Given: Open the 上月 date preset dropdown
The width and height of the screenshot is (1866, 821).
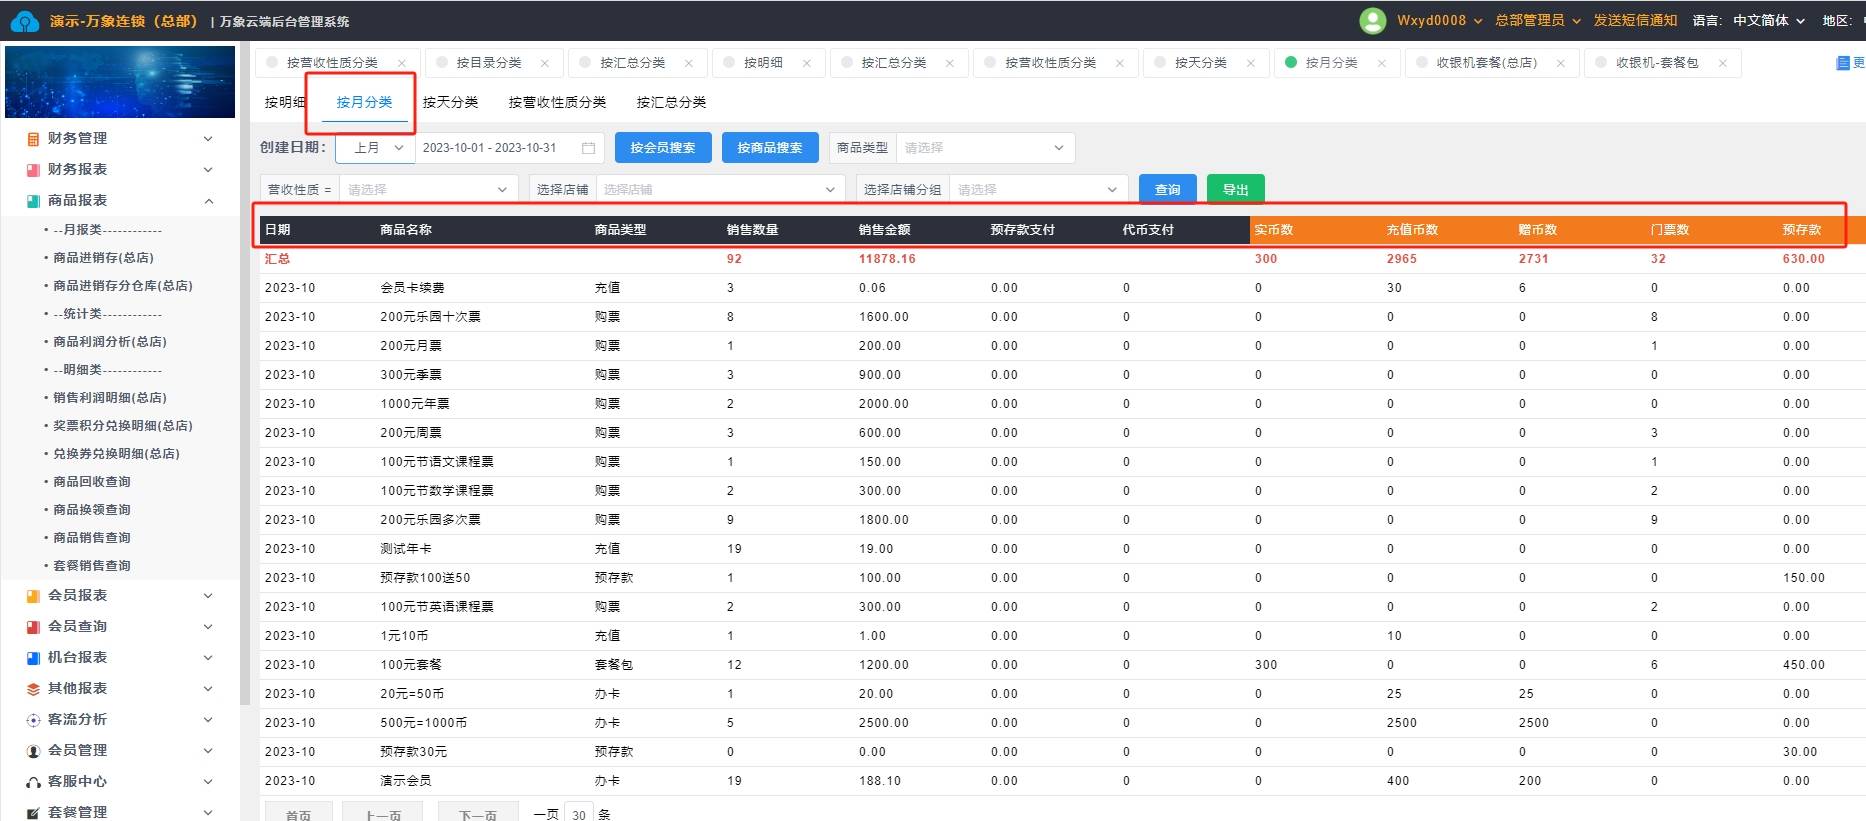Looking at the screenshot, I should (375, 148).
